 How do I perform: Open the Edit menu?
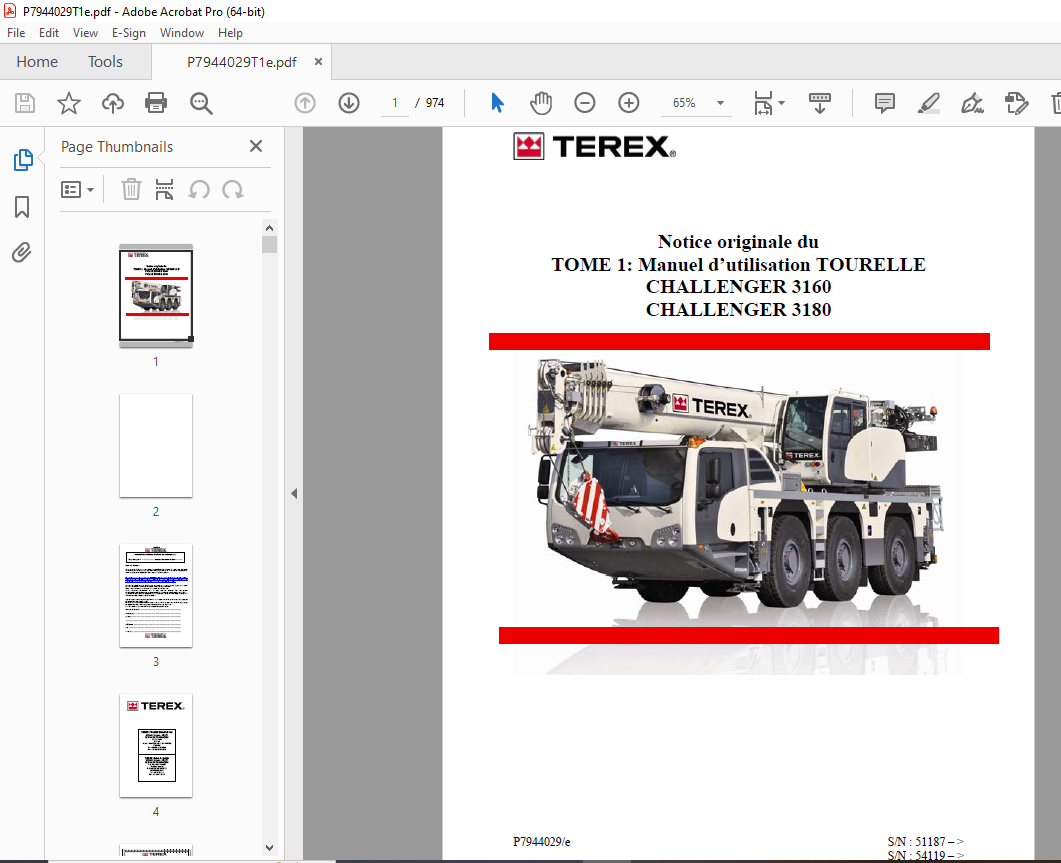tap(49, 32)
